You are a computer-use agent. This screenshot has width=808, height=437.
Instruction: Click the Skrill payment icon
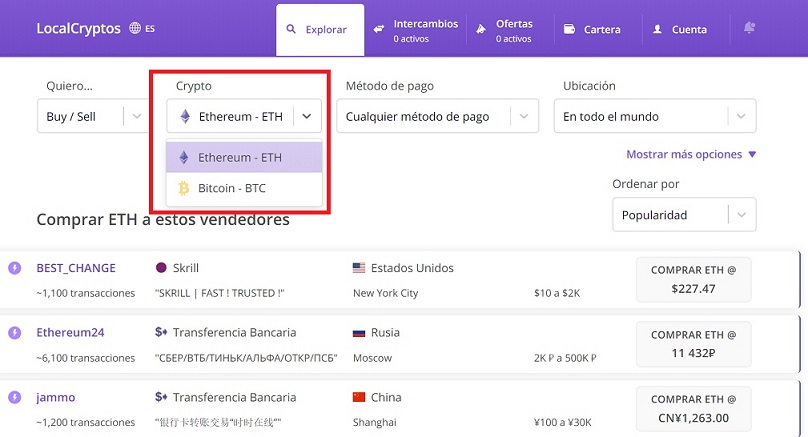(x=161, y=267)
